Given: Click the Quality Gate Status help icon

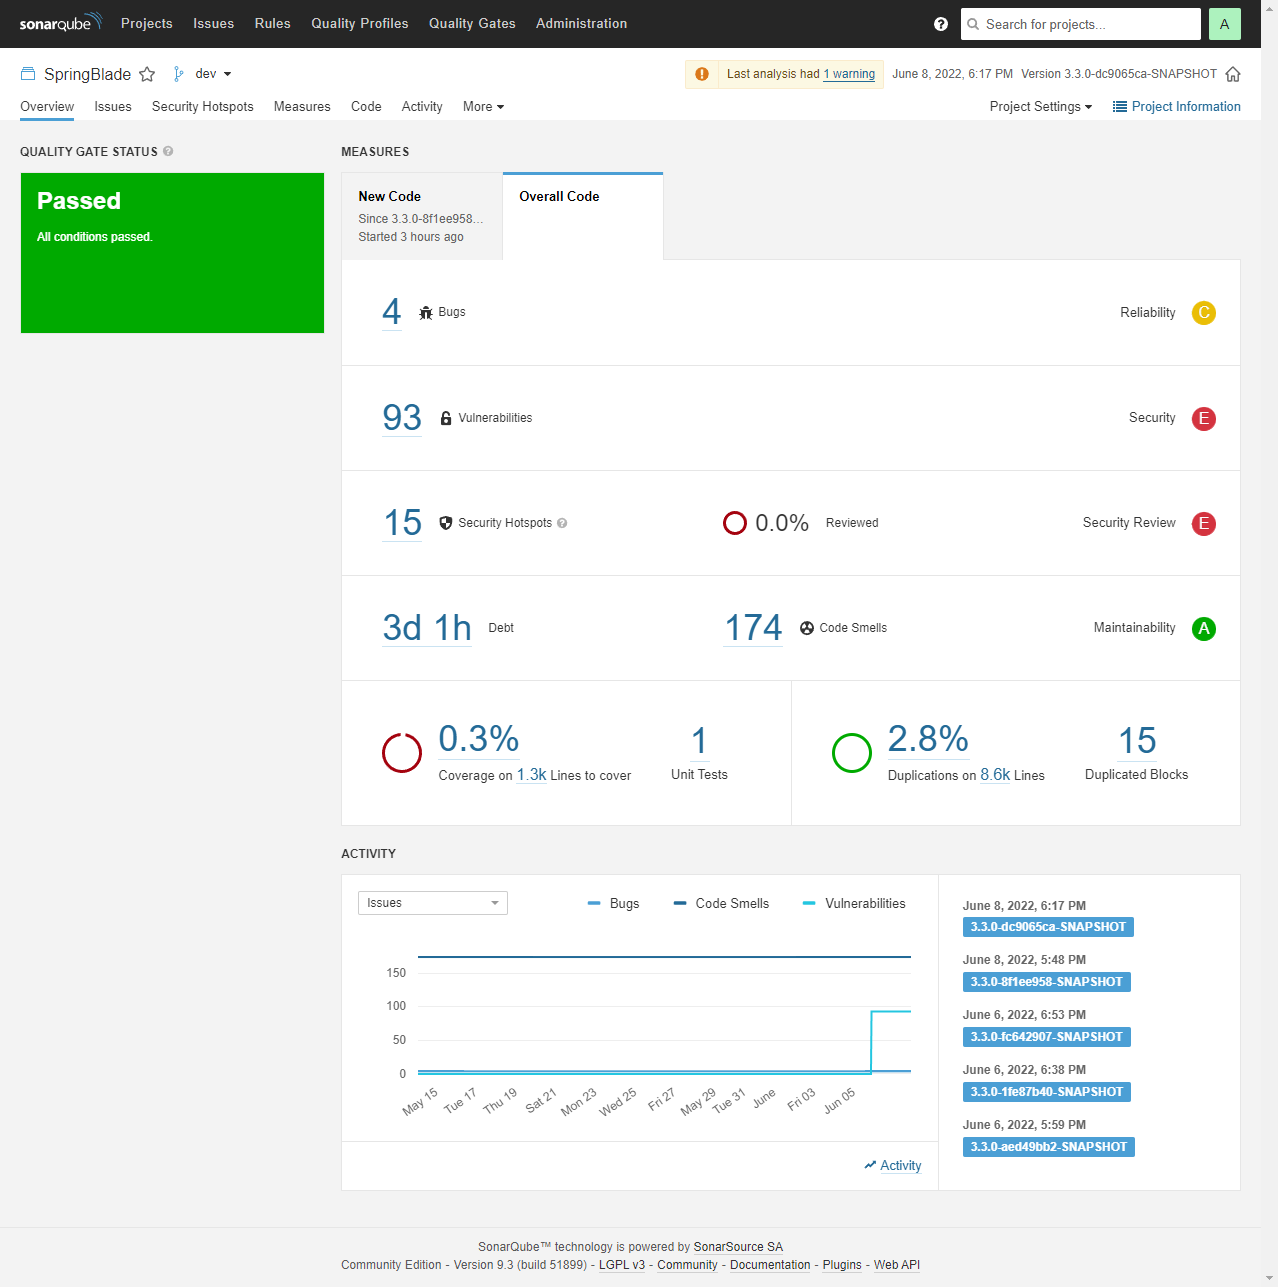Looking at the screenshot, I should [x=168, y=151].
